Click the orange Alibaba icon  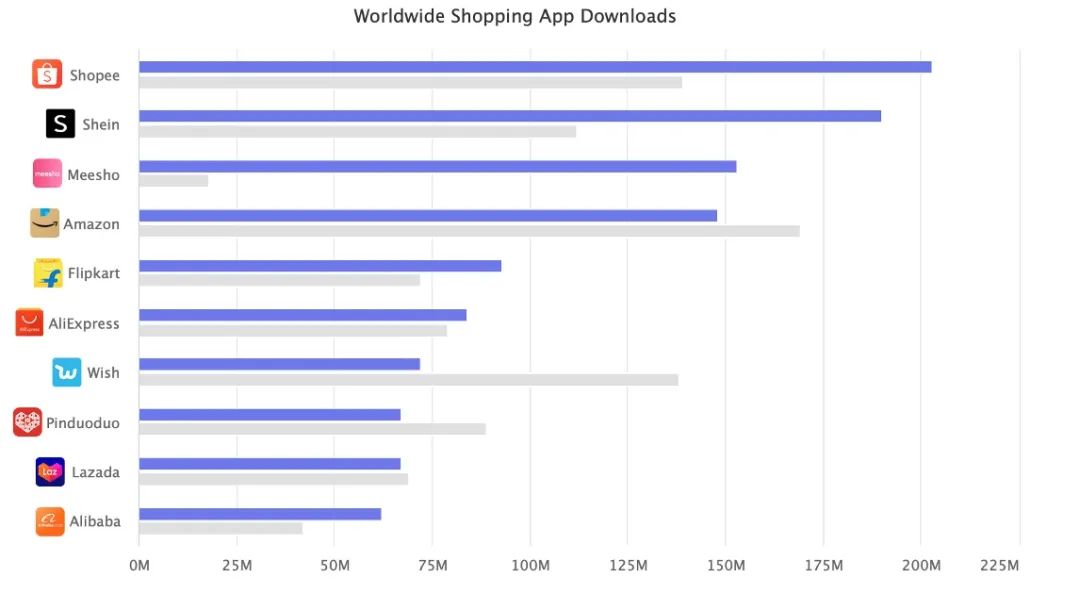coord(50,521)
